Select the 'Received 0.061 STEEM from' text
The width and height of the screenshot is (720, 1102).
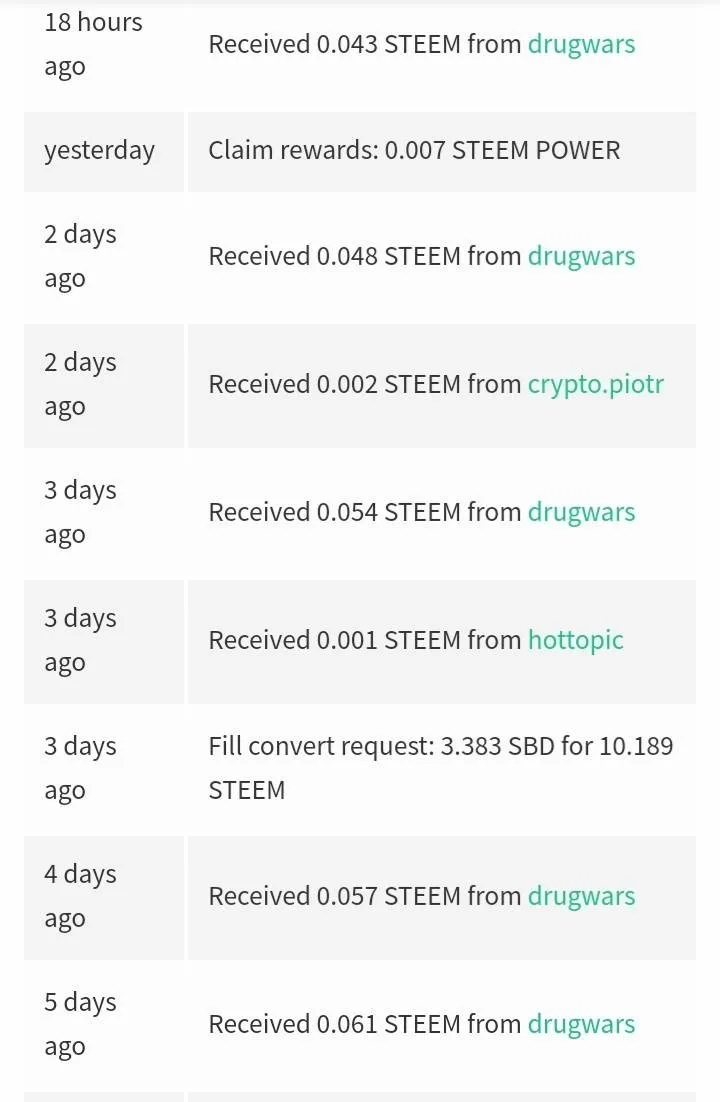coord(365,1025)
